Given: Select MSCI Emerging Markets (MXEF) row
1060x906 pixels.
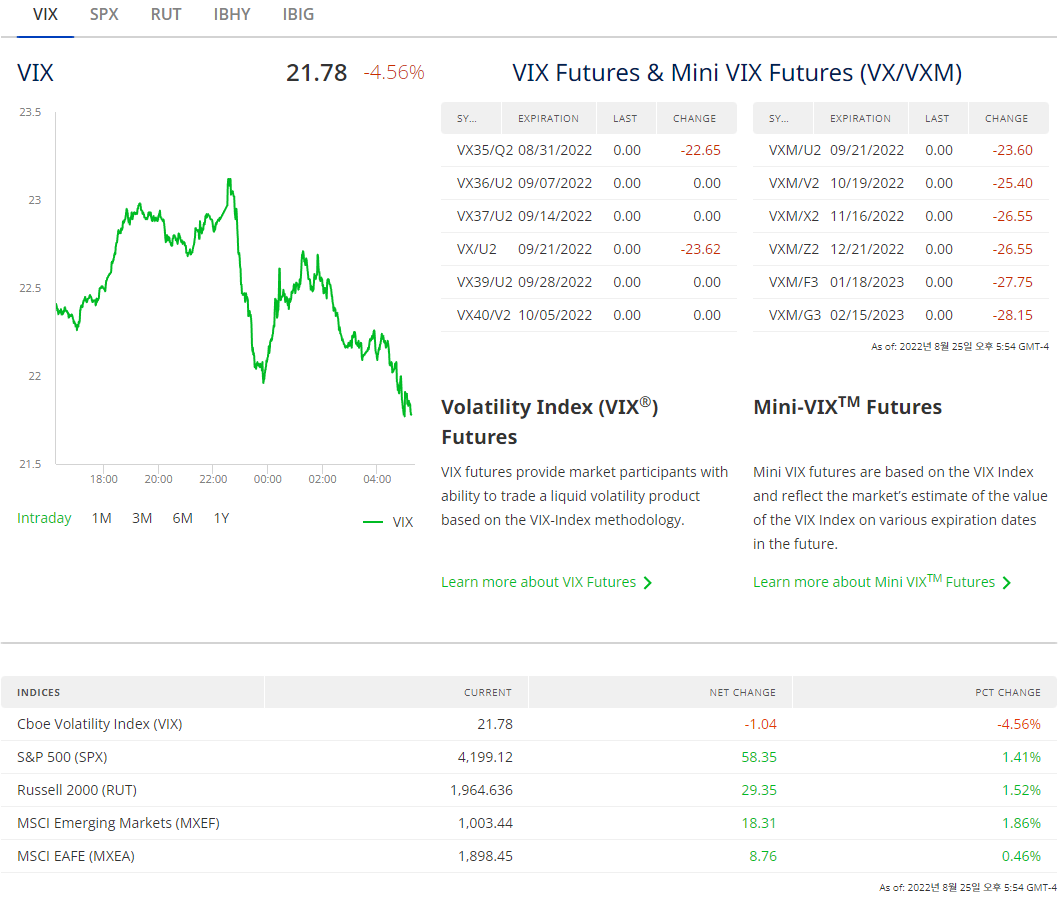Looking at the screenshot, I should pos(529,824).
